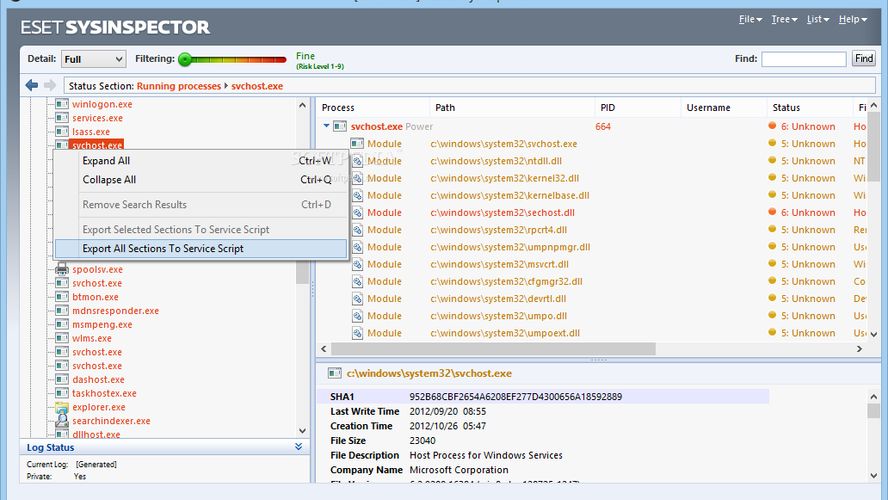Select Export All Sections To Service Script
This screenshot has height=500, width=888.
200,249
